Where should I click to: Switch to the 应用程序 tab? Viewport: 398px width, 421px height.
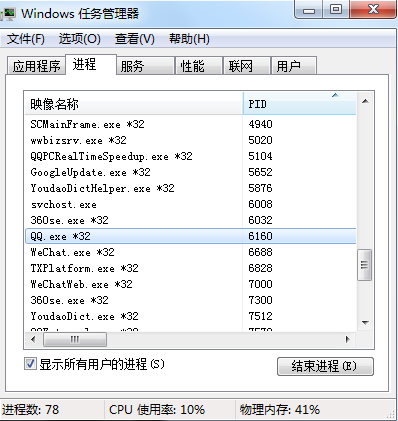pyautogui.click(x=36, y=66)
